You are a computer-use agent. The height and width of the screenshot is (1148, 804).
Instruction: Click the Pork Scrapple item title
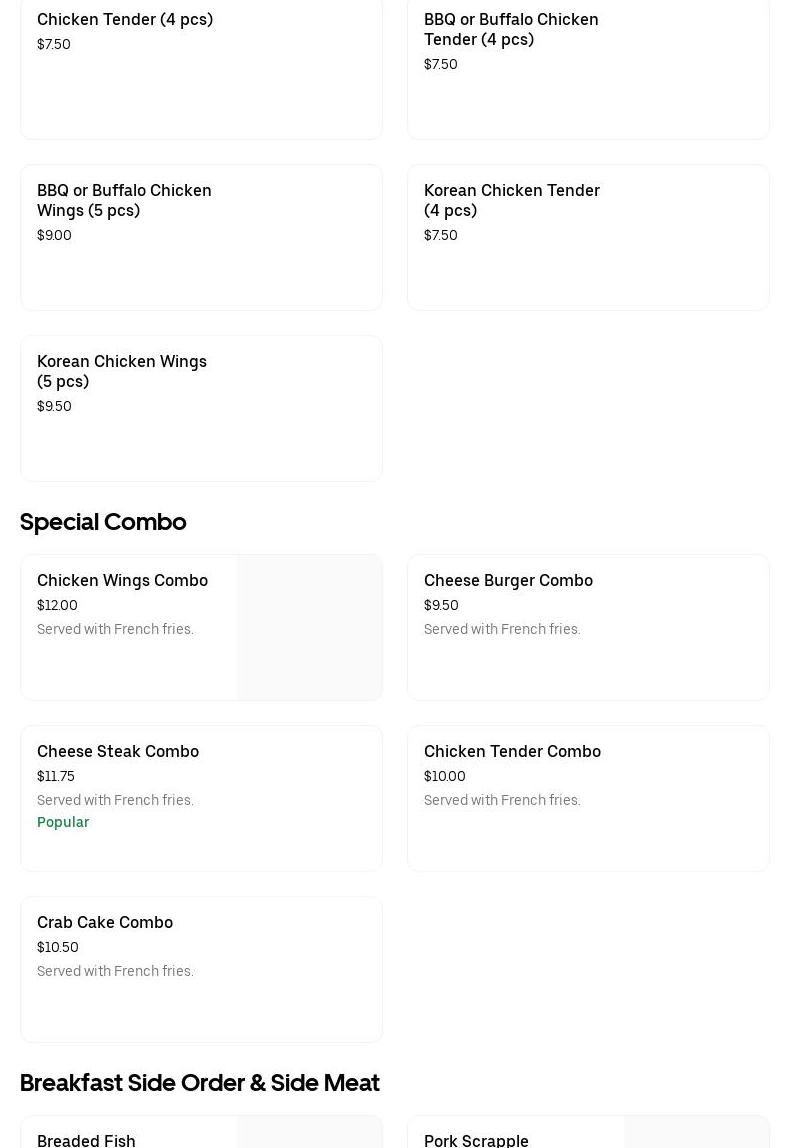point(476,1140)
